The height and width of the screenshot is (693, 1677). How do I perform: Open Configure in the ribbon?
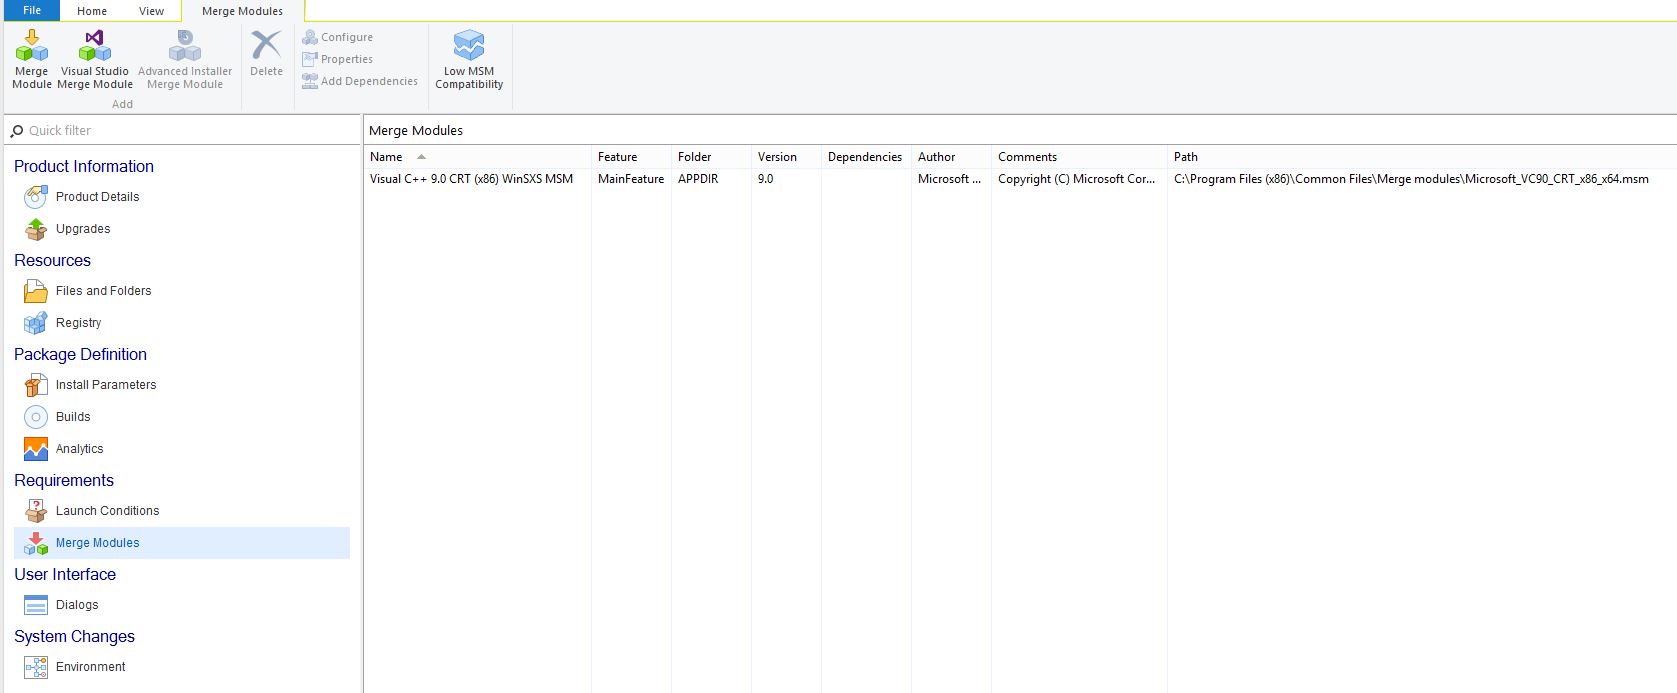(x=338, y=37)
